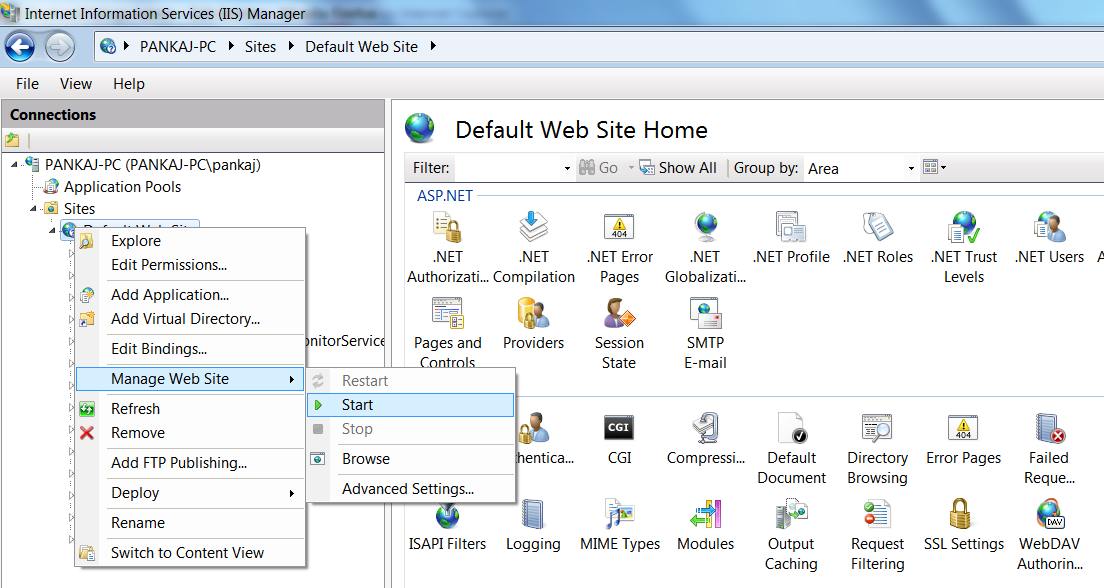
Task: Choose Rename from the context menu
Action: point(190,523)
